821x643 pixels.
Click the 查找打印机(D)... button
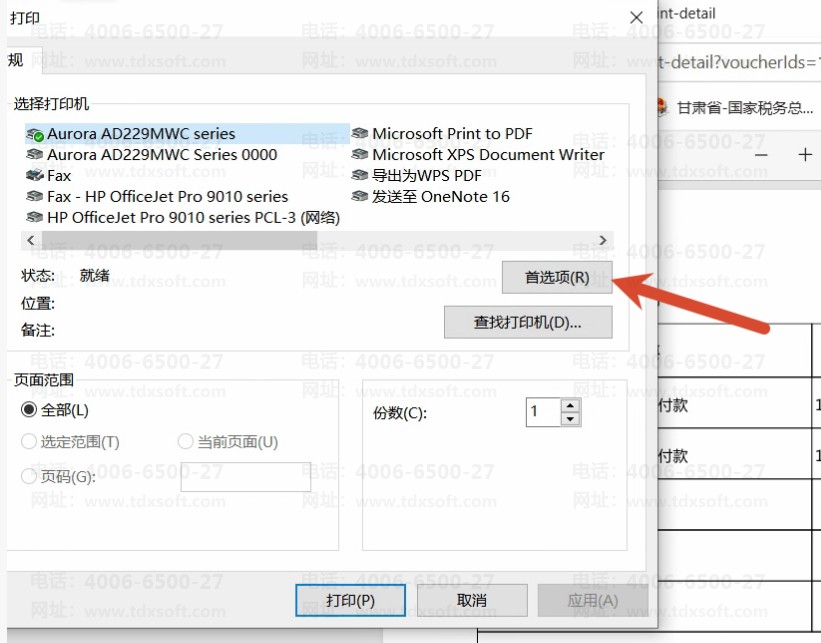coord(528,323)
